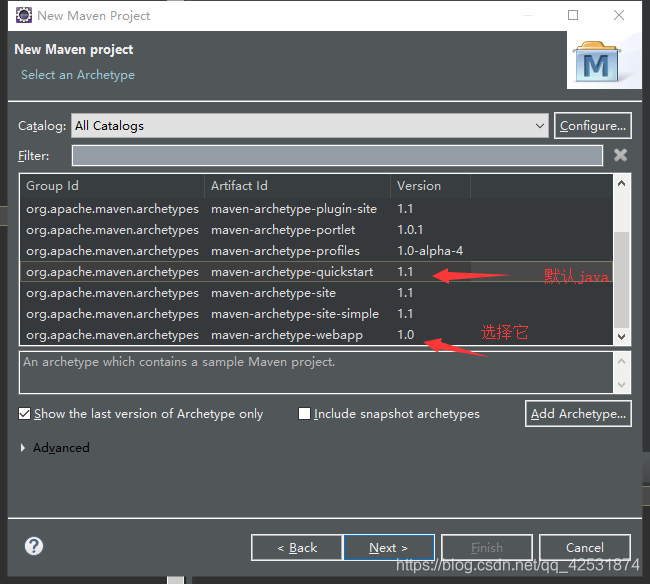
Task: Click version 1.0-alpha-4 cell
Action: click(430, 251)
